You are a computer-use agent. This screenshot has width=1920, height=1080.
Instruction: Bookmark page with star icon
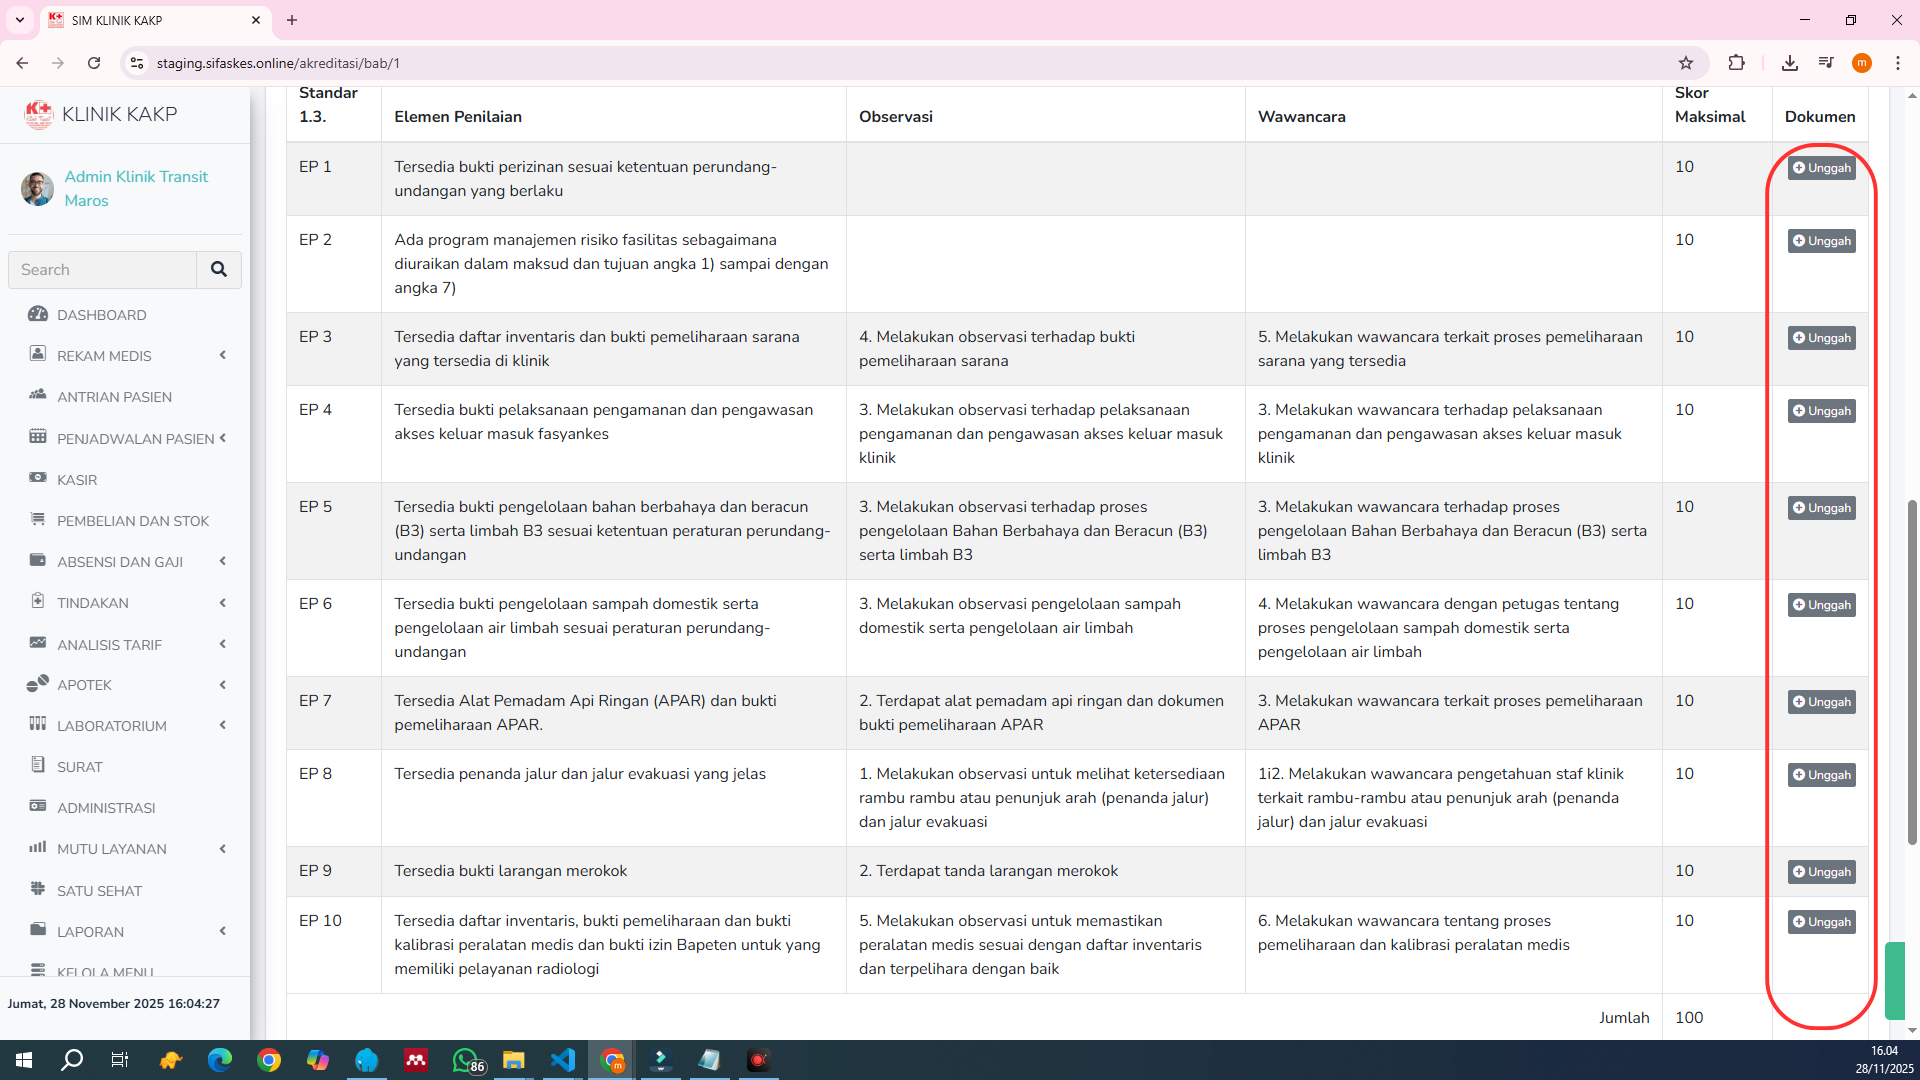click(1686, 63)
